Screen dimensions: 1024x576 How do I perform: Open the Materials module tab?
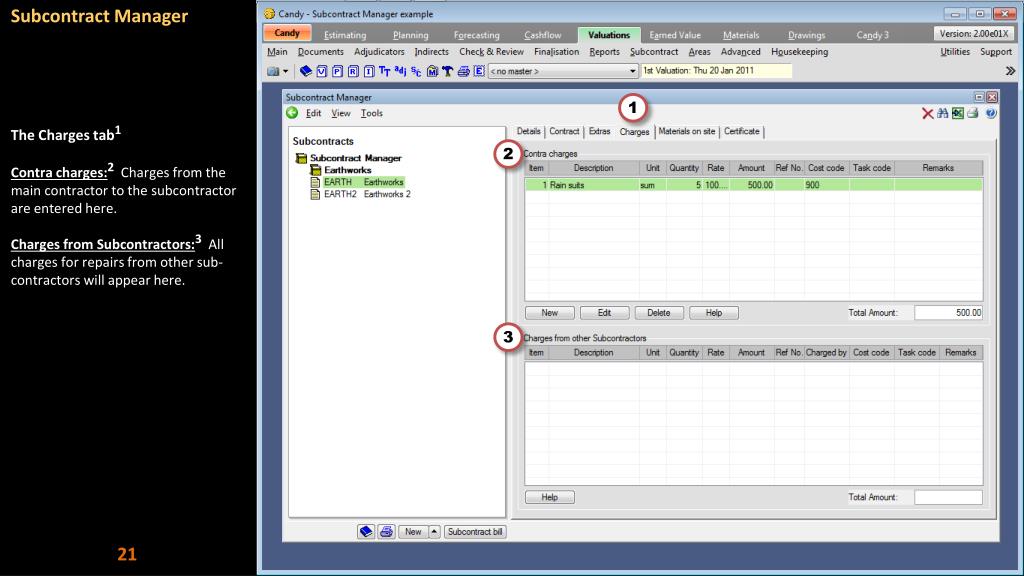coord(741,35)
